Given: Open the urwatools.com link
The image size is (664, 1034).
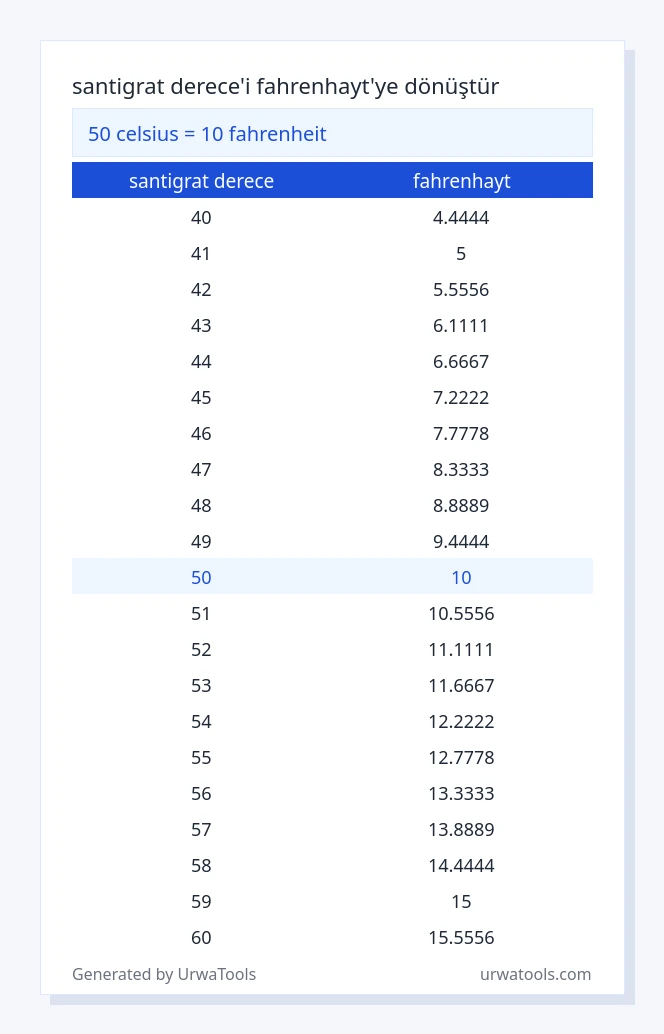Looking at the screenshot, I should [x=535, y=974].
